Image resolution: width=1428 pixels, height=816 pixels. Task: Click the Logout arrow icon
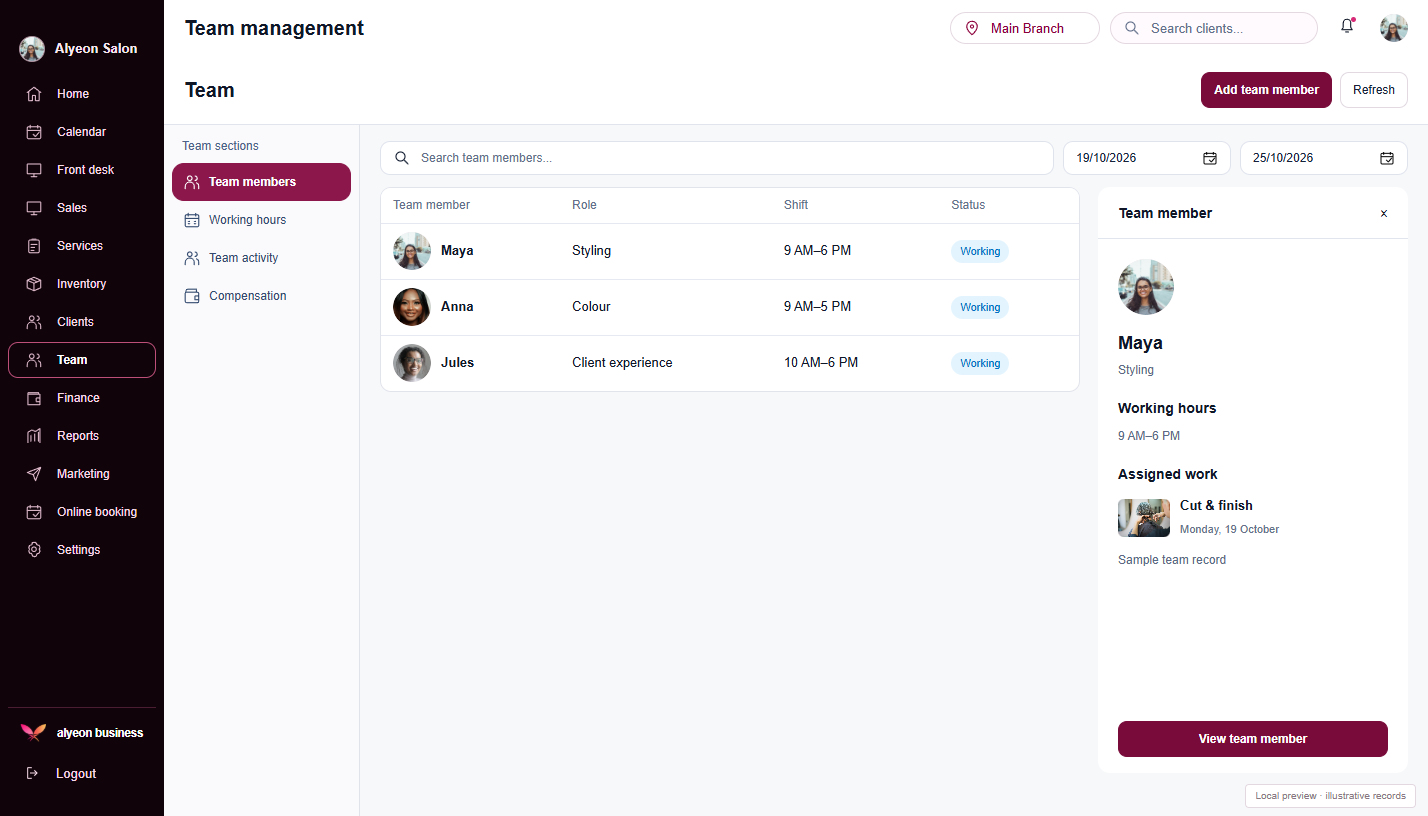click(32, 773)
